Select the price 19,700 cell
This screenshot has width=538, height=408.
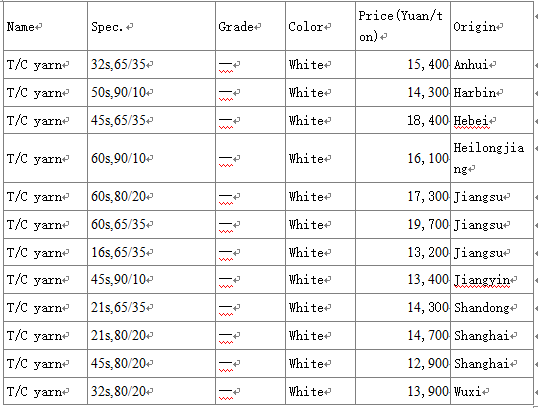403,225
